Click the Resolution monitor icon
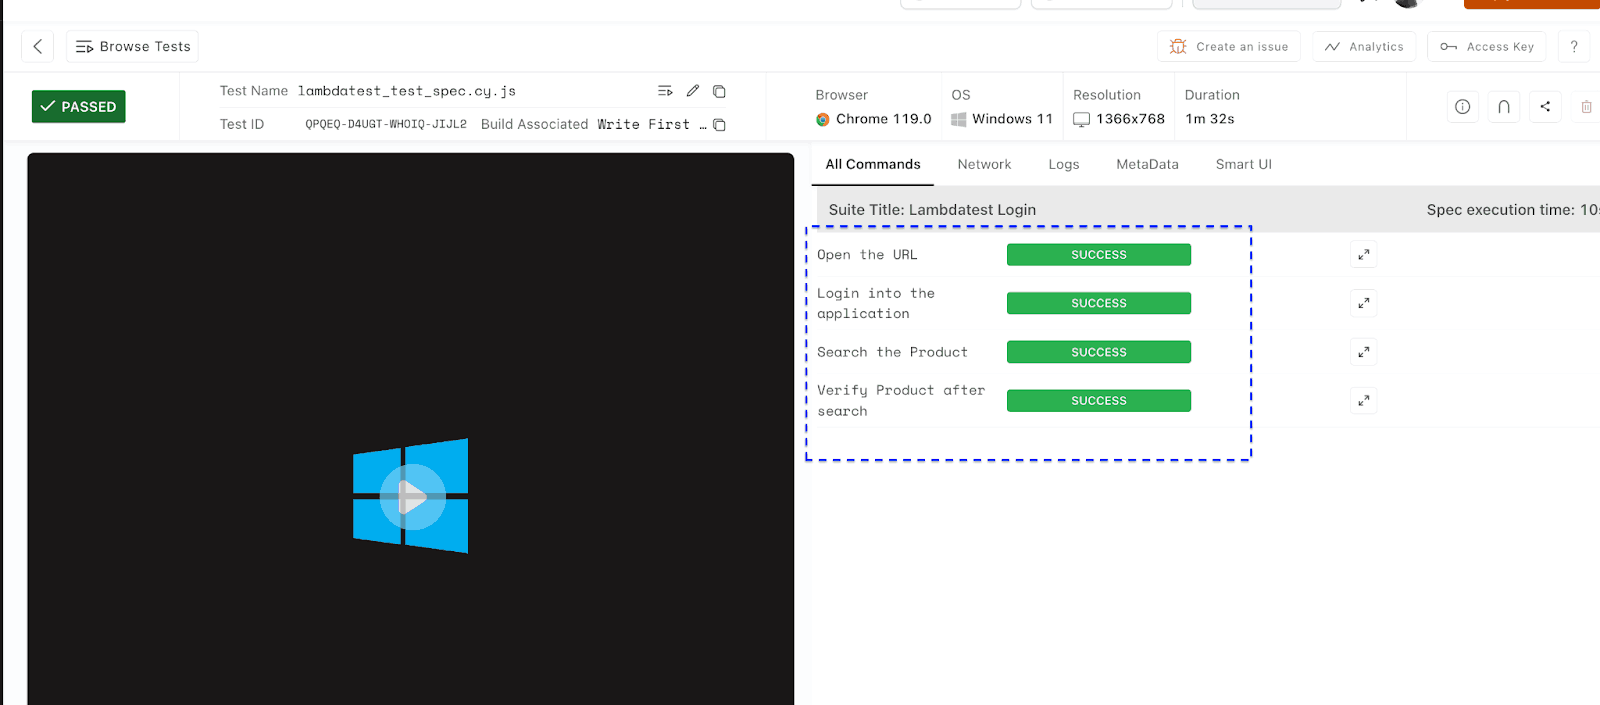The height and width of the screenshot is (705, 1600). tap(1082, 119)
